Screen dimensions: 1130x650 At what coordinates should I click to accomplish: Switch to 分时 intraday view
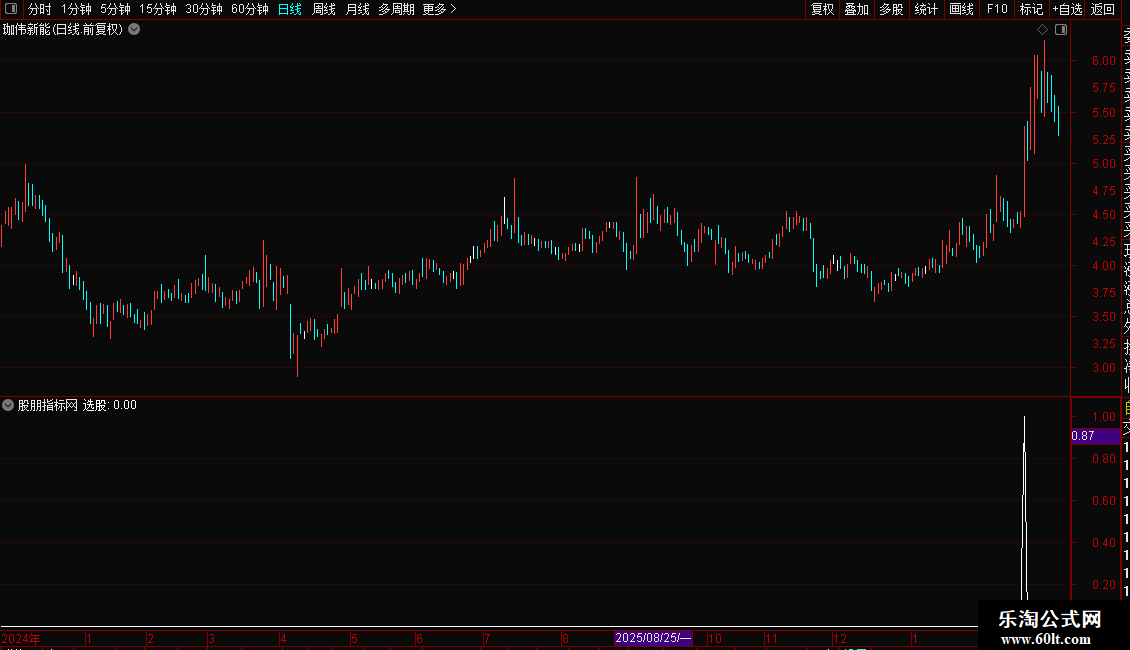40,9
